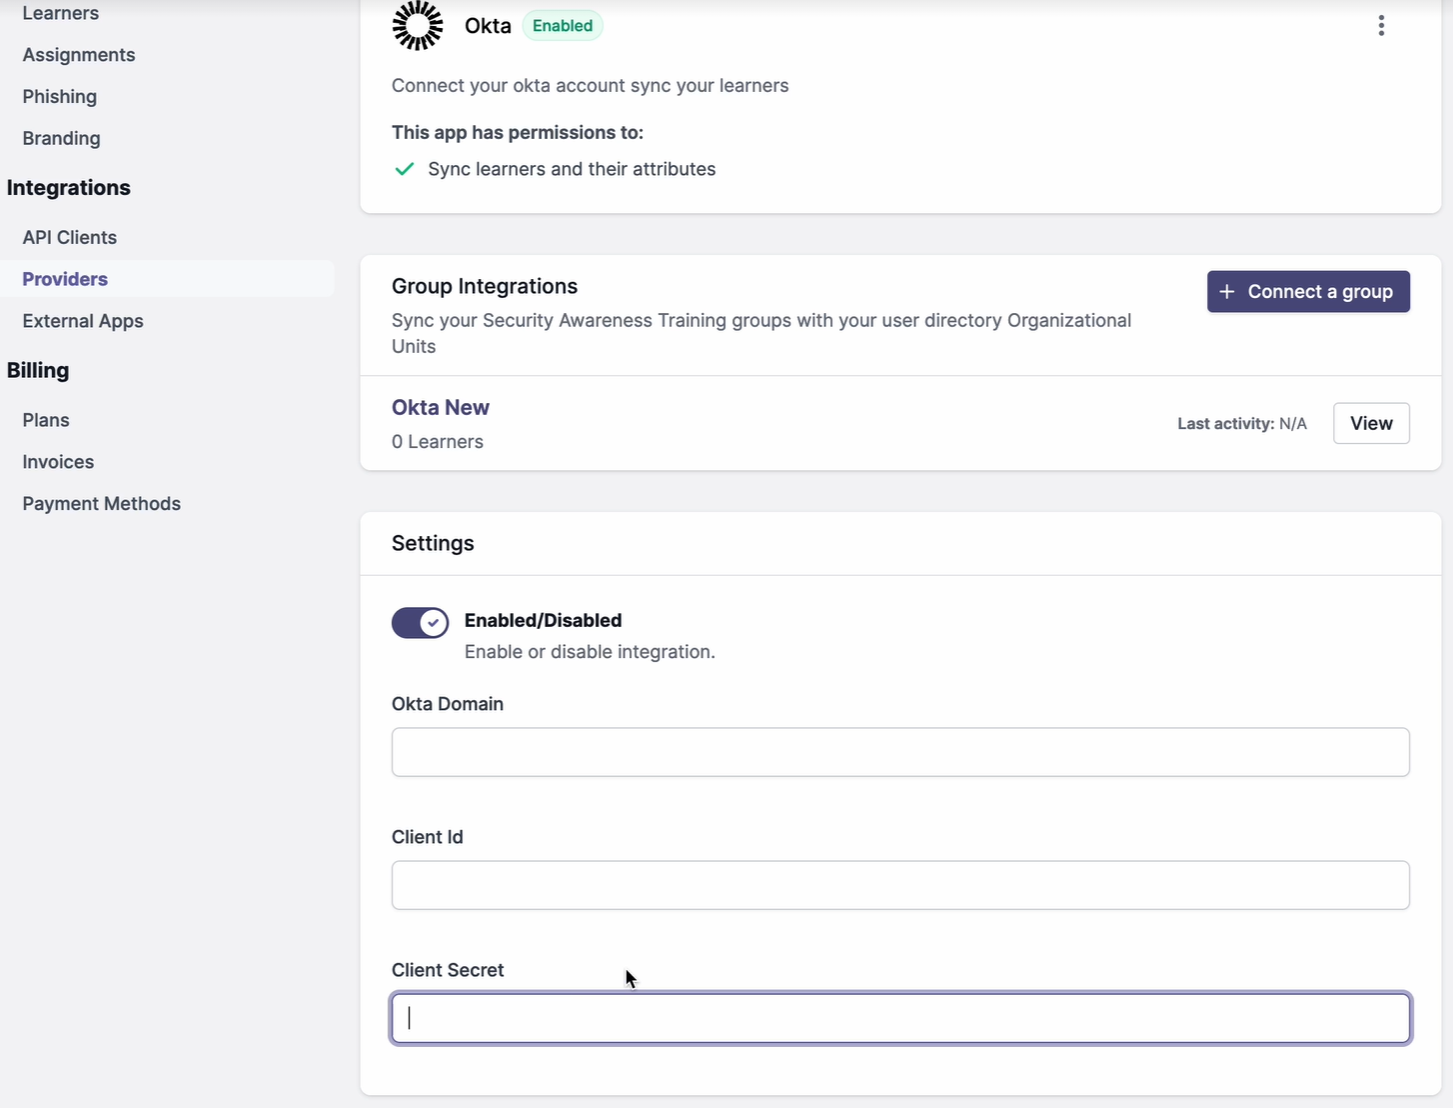This screenshot has height=1108, width=1453.
Task: Open the Branding page
Action: (61, 139)
